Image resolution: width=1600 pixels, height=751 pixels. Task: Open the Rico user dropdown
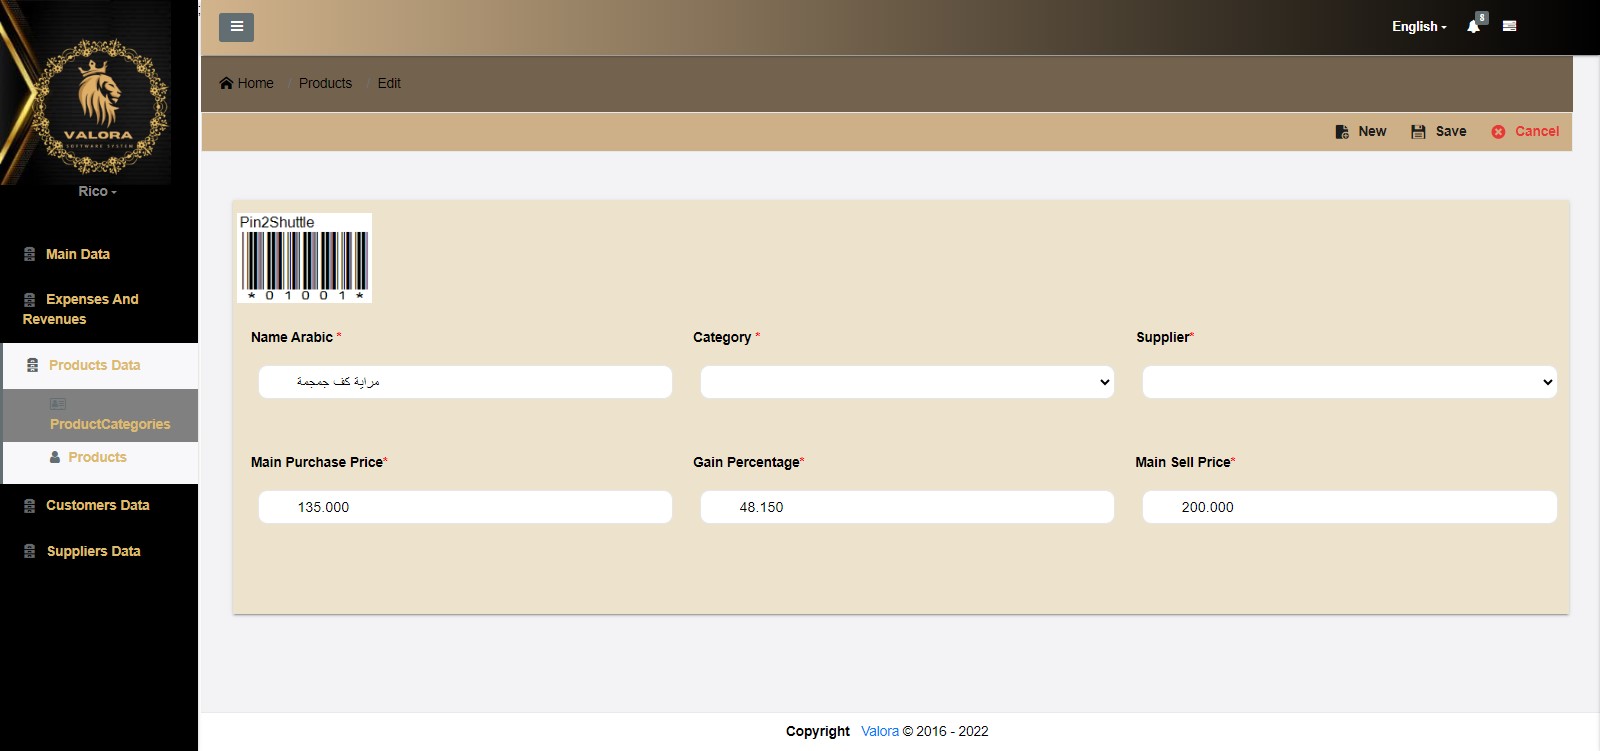[97, 191]
